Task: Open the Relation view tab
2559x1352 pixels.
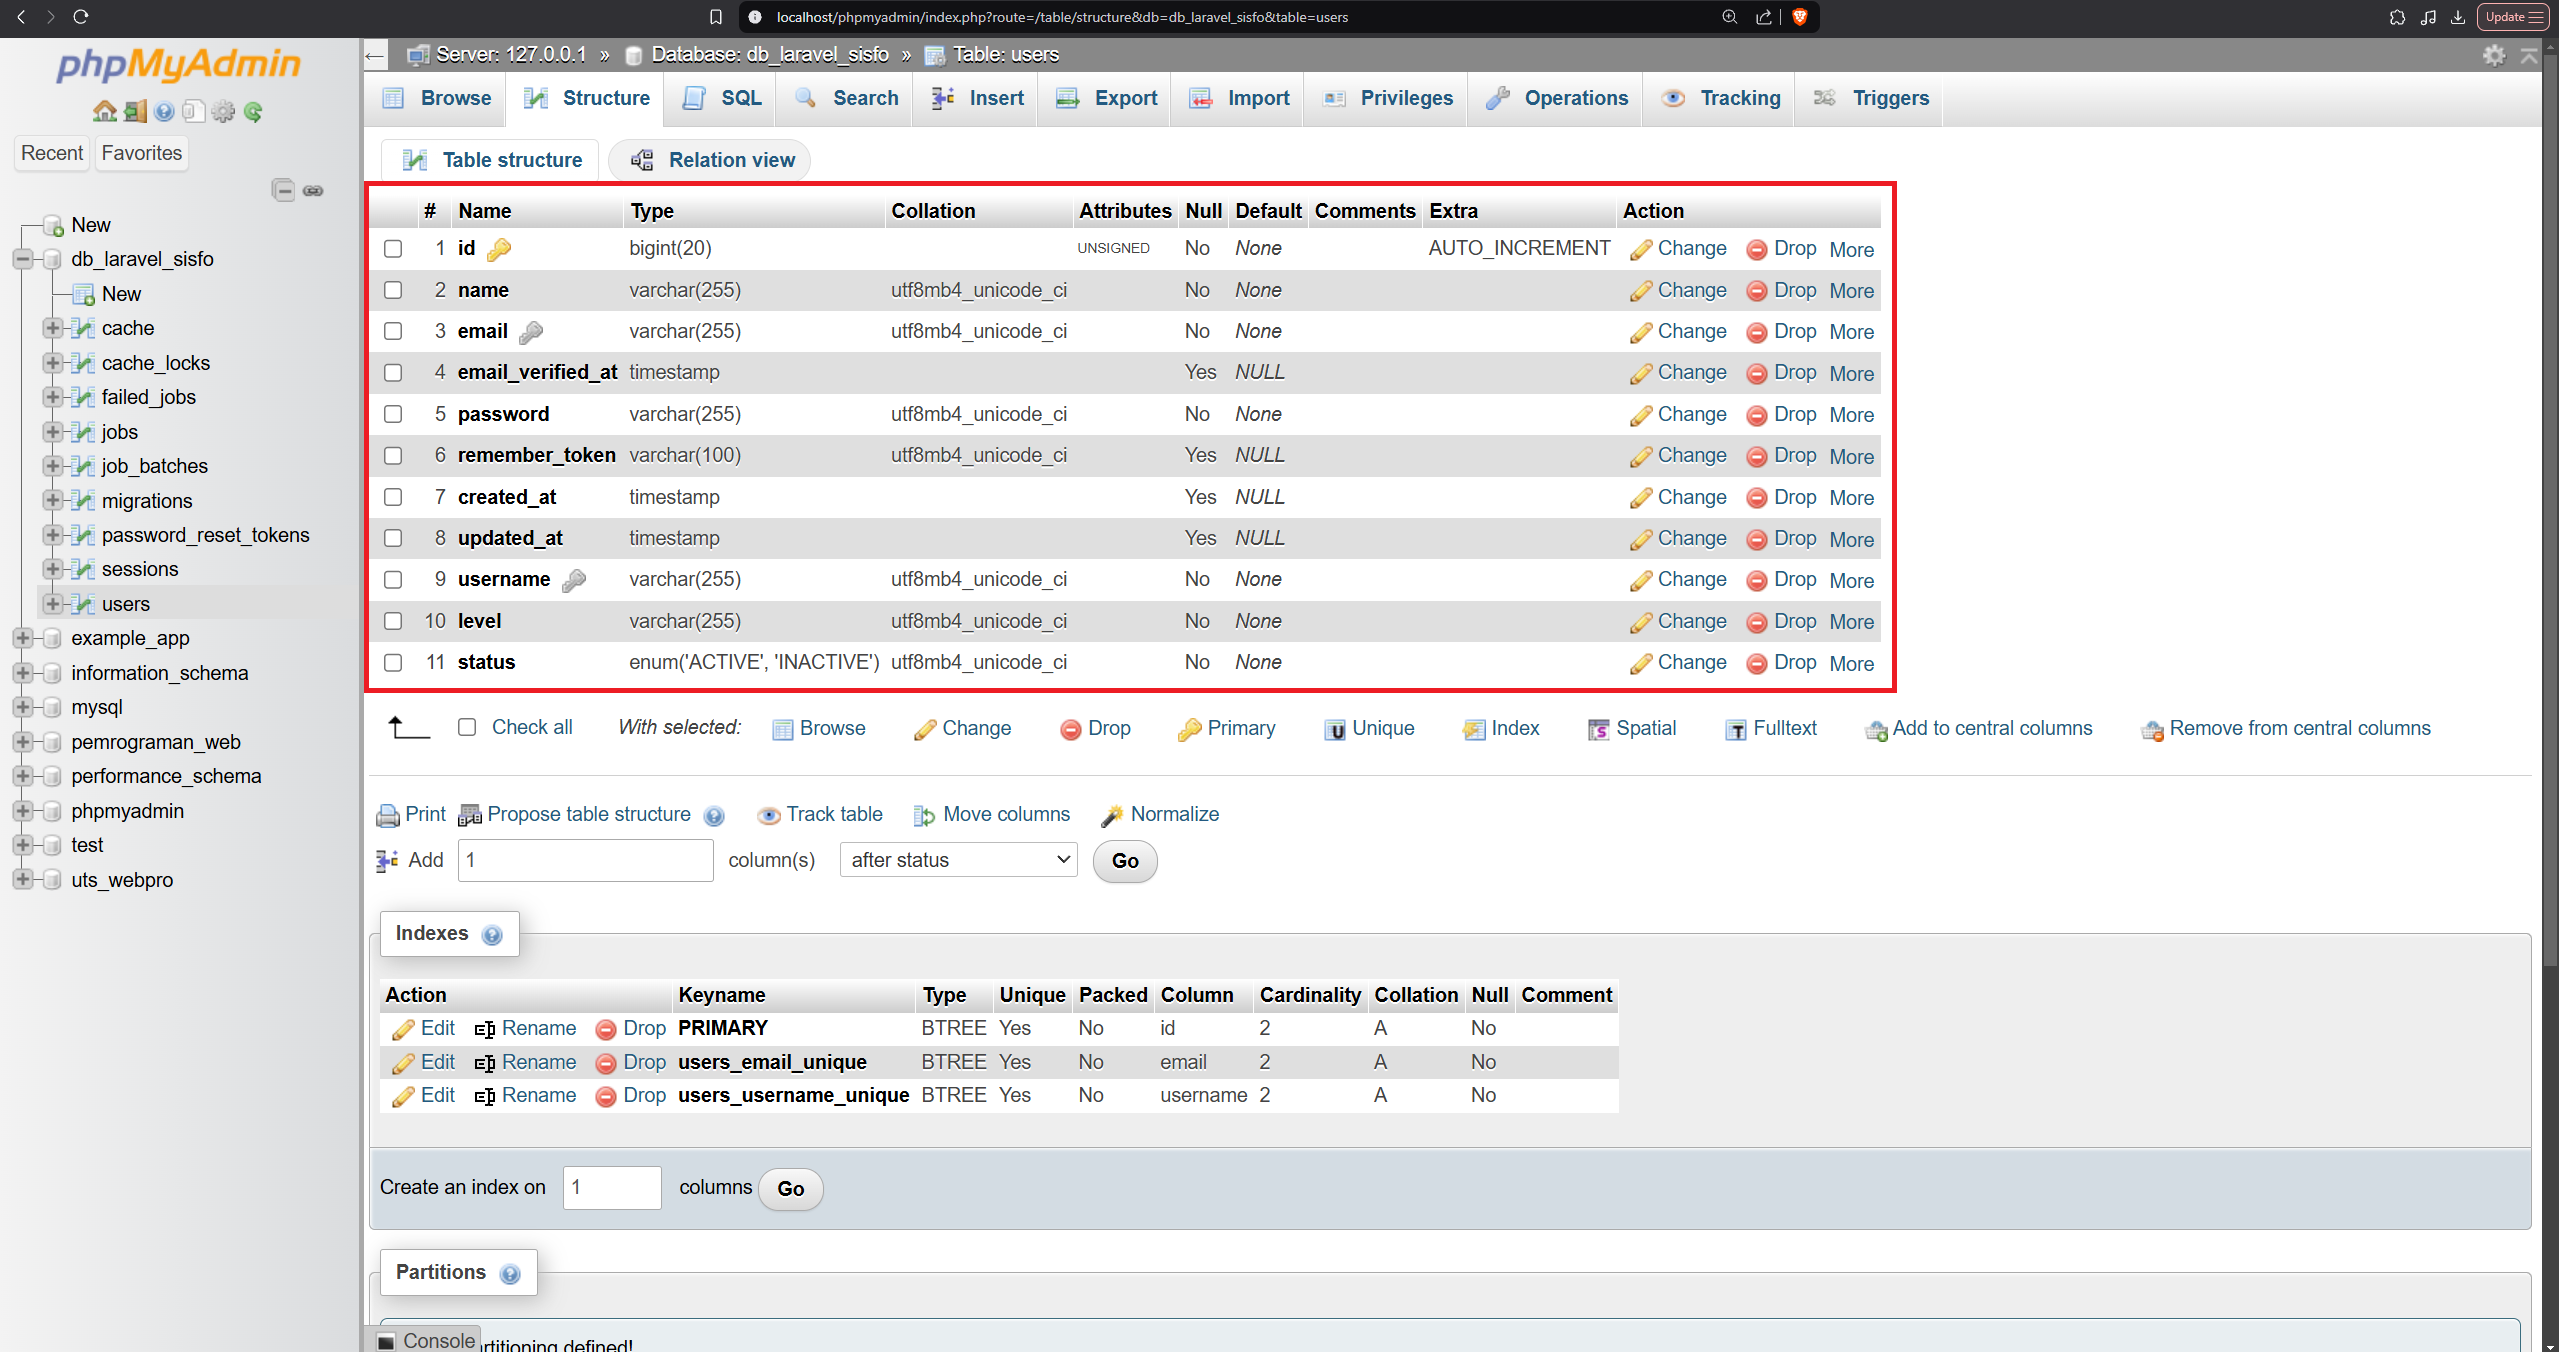Action: (711, 160)
